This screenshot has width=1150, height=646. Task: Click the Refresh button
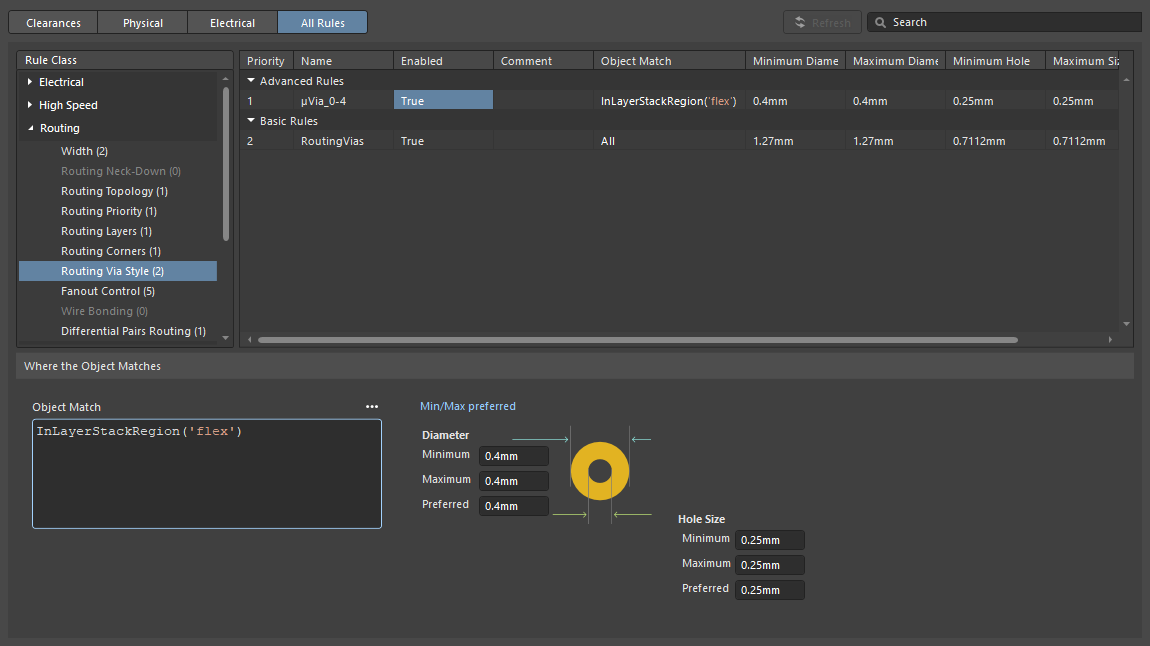point(821,22)
